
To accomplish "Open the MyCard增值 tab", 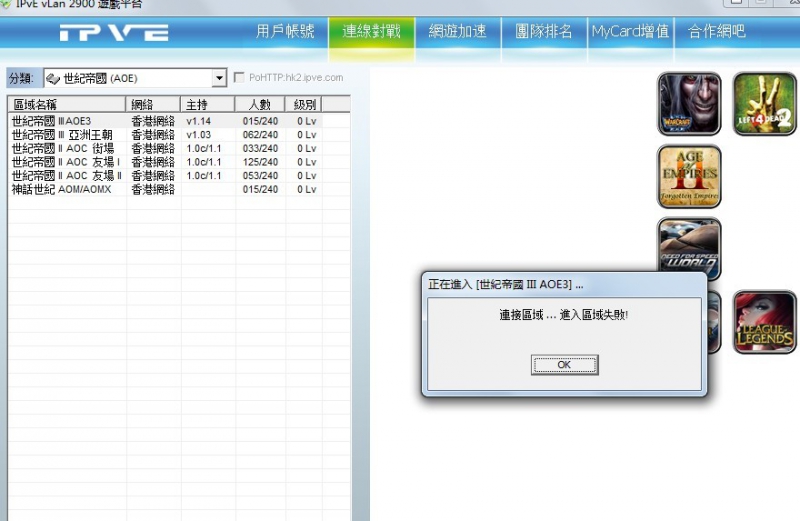I will click(631, 32).
